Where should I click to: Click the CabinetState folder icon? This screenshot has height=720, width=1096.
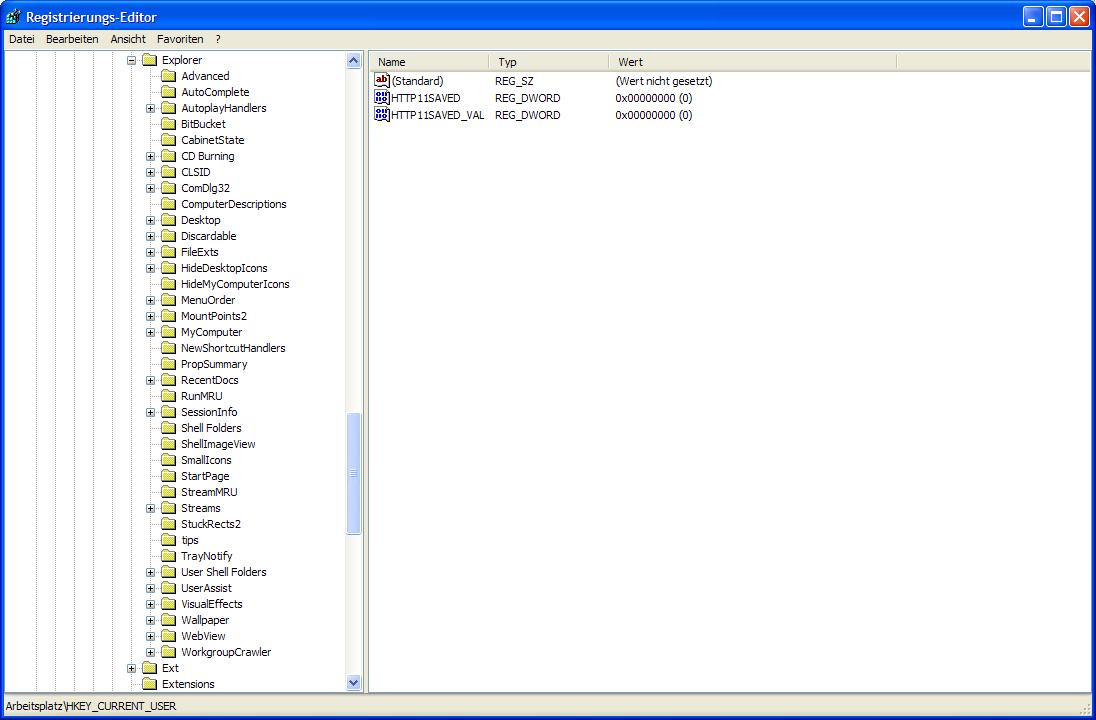(168, 140)
